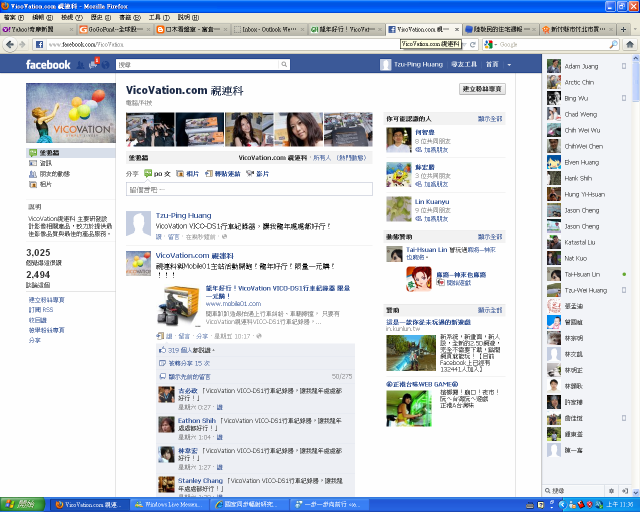The image size is (640, 512).
Task: Open chat with Arctic Chin
Action: (587, 82)
